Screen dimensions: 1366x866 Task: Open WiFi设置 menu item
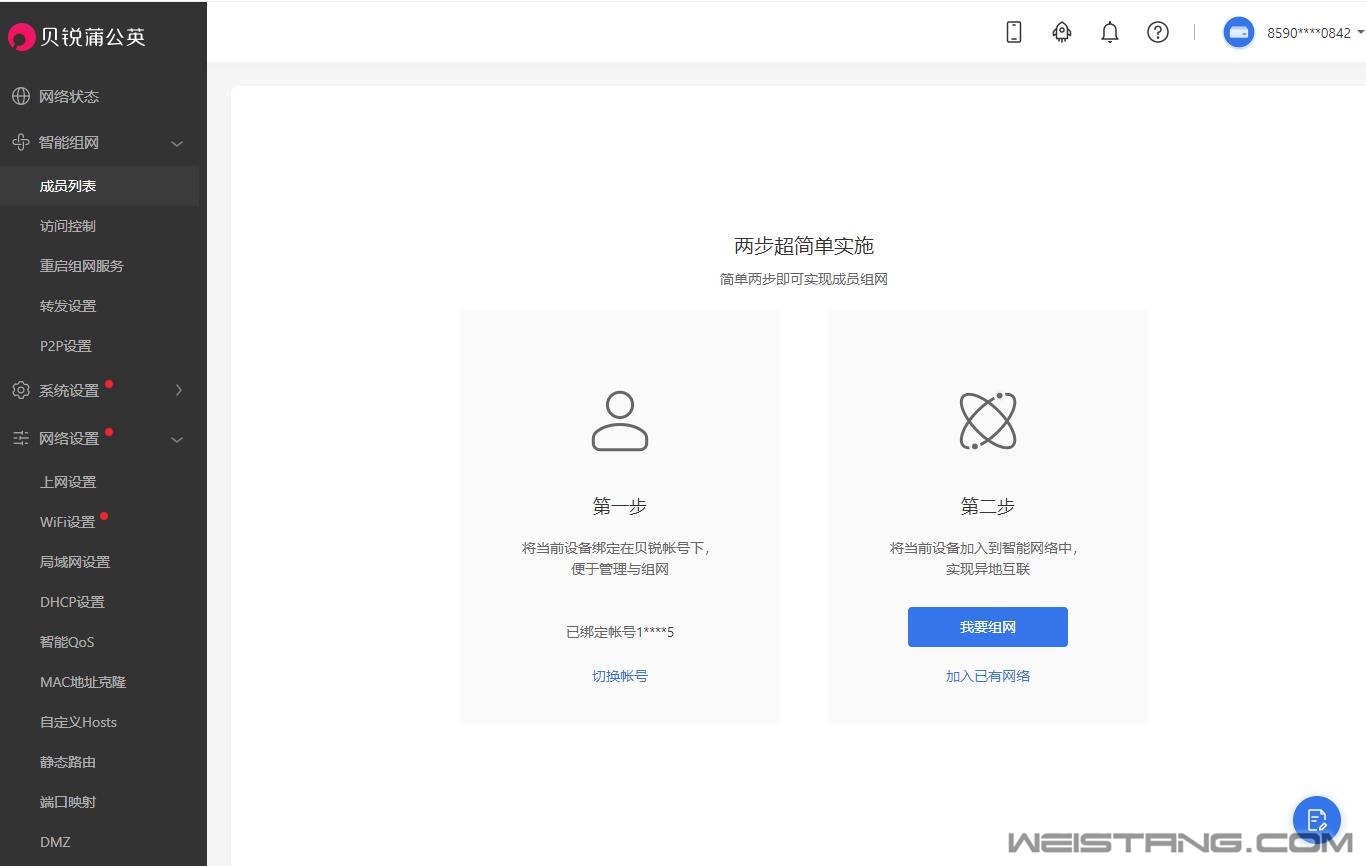point(67,522)
